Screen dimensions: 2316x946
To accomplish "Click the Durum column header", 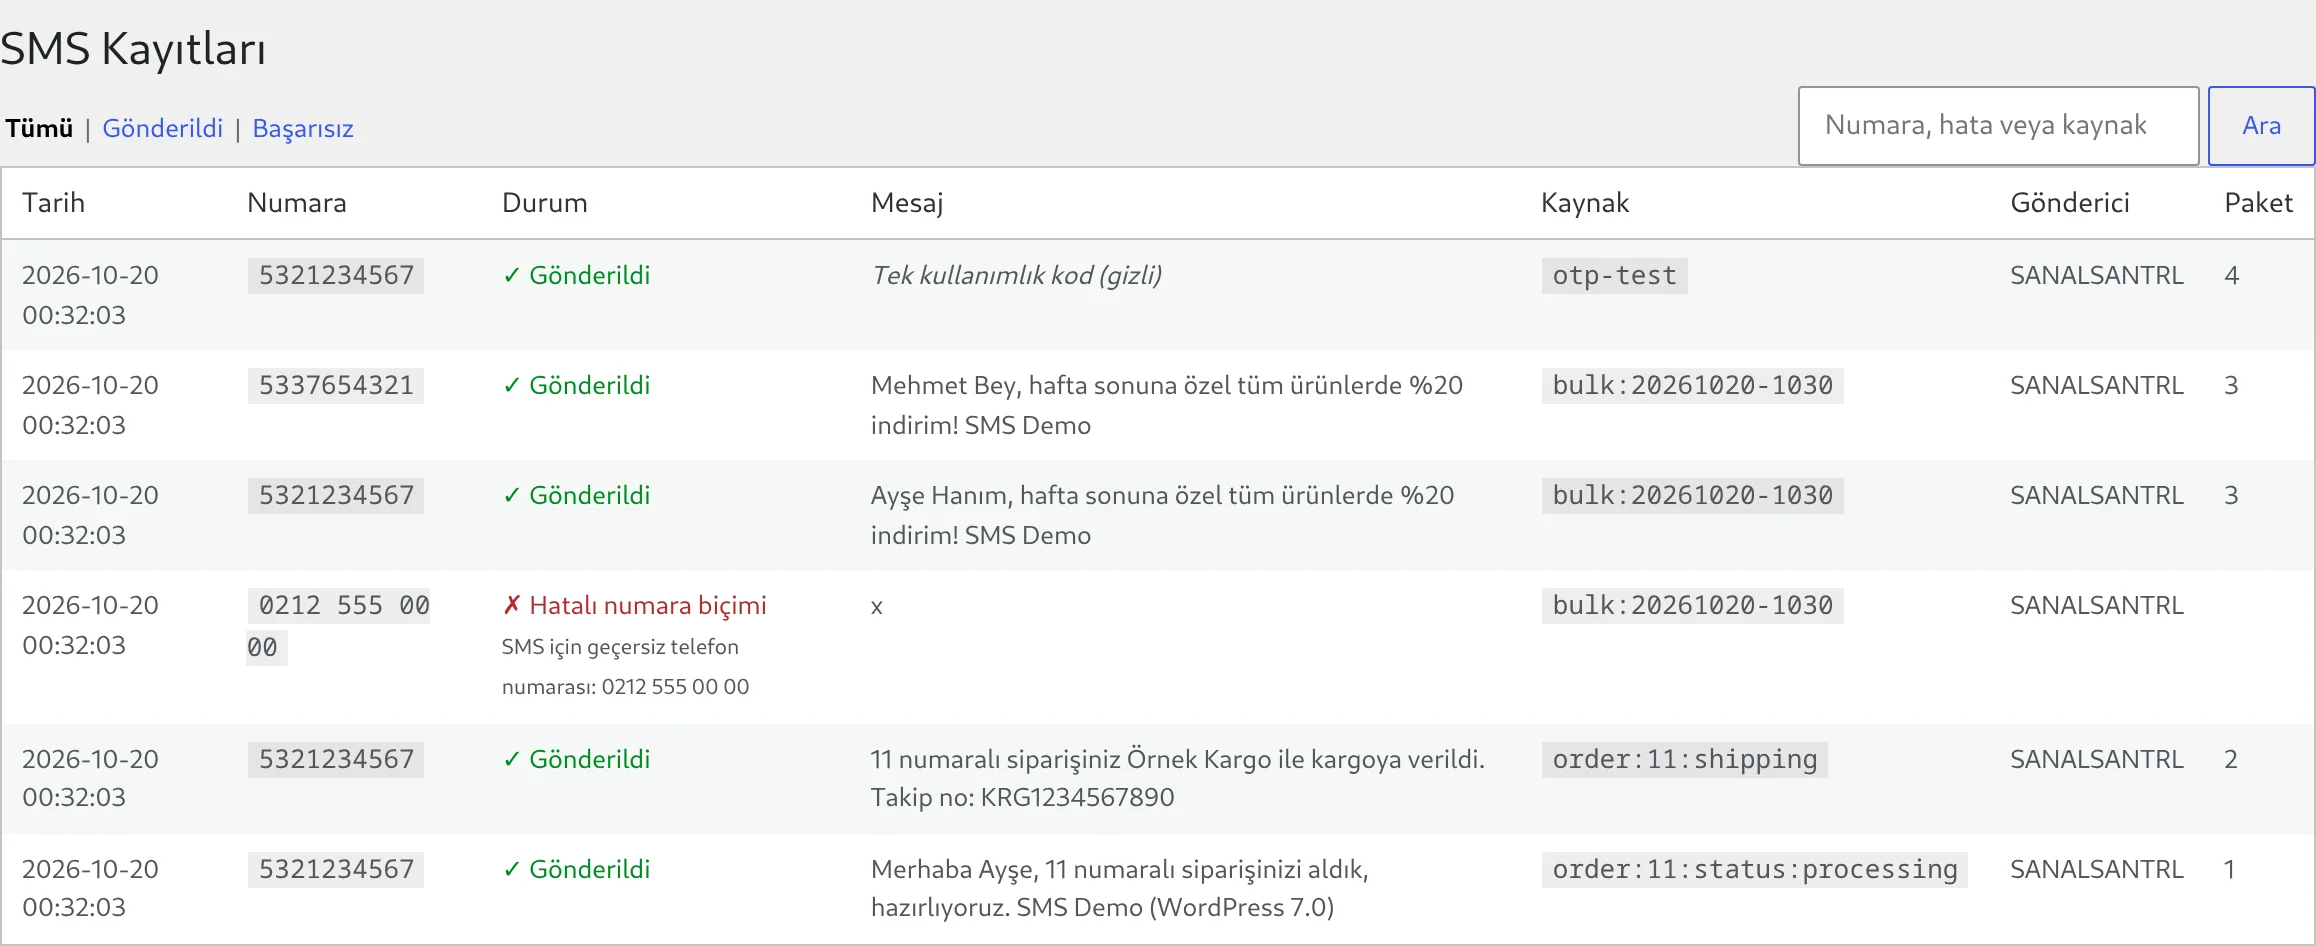I will 544,203.
